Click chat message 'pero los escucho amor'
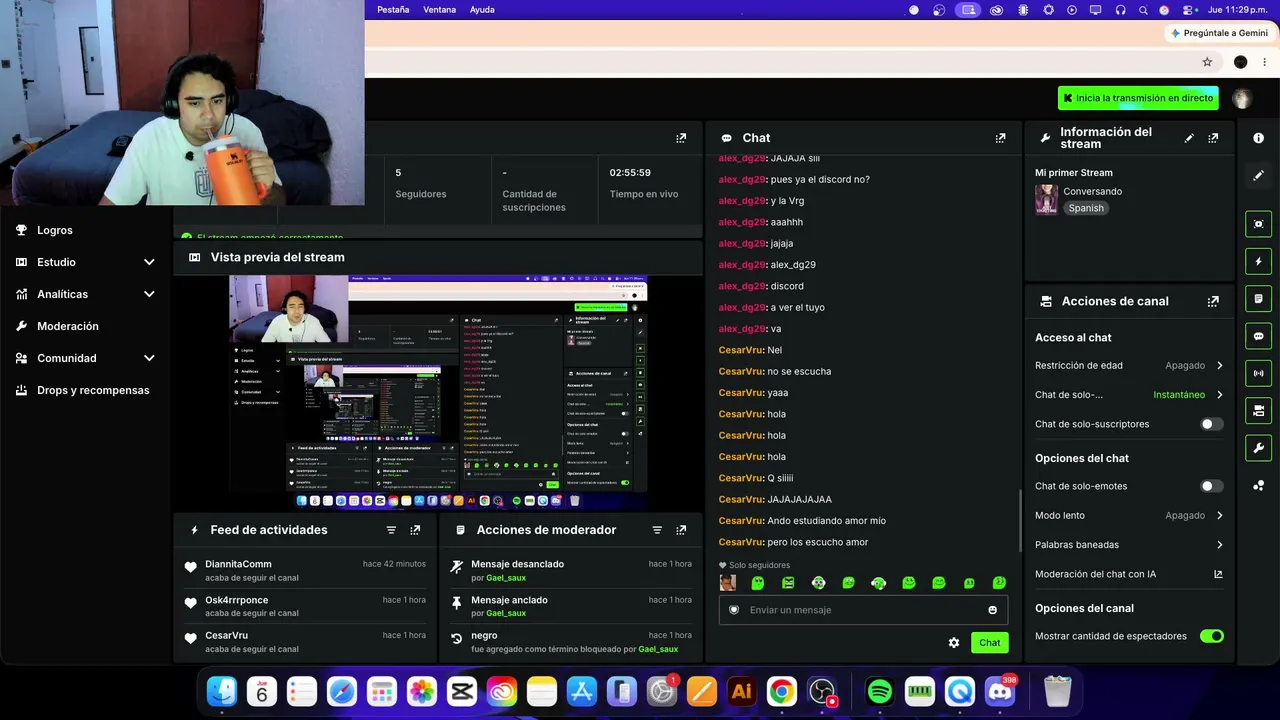Screen dimensions: 1280x720 (x=818, y=542)
